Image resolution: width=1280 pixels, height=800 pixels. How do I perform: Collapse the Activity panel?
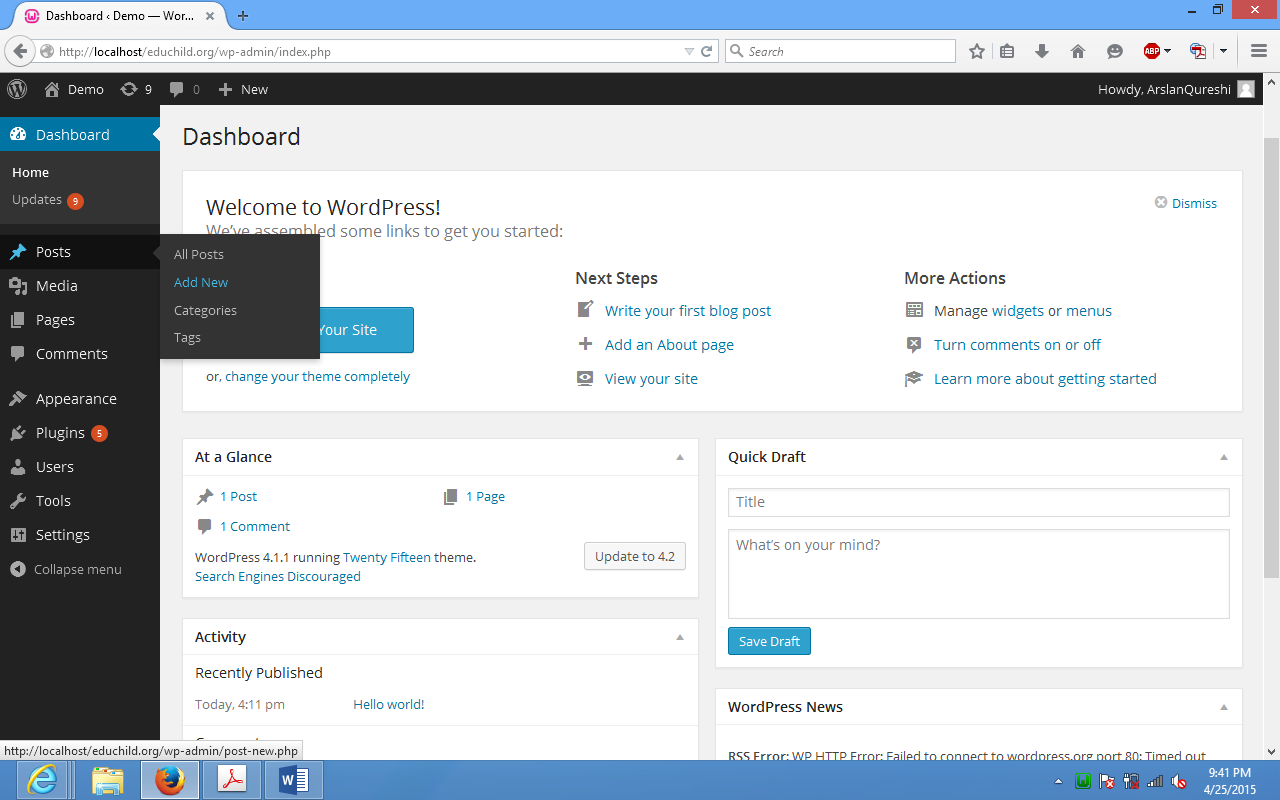coord(680,637)
